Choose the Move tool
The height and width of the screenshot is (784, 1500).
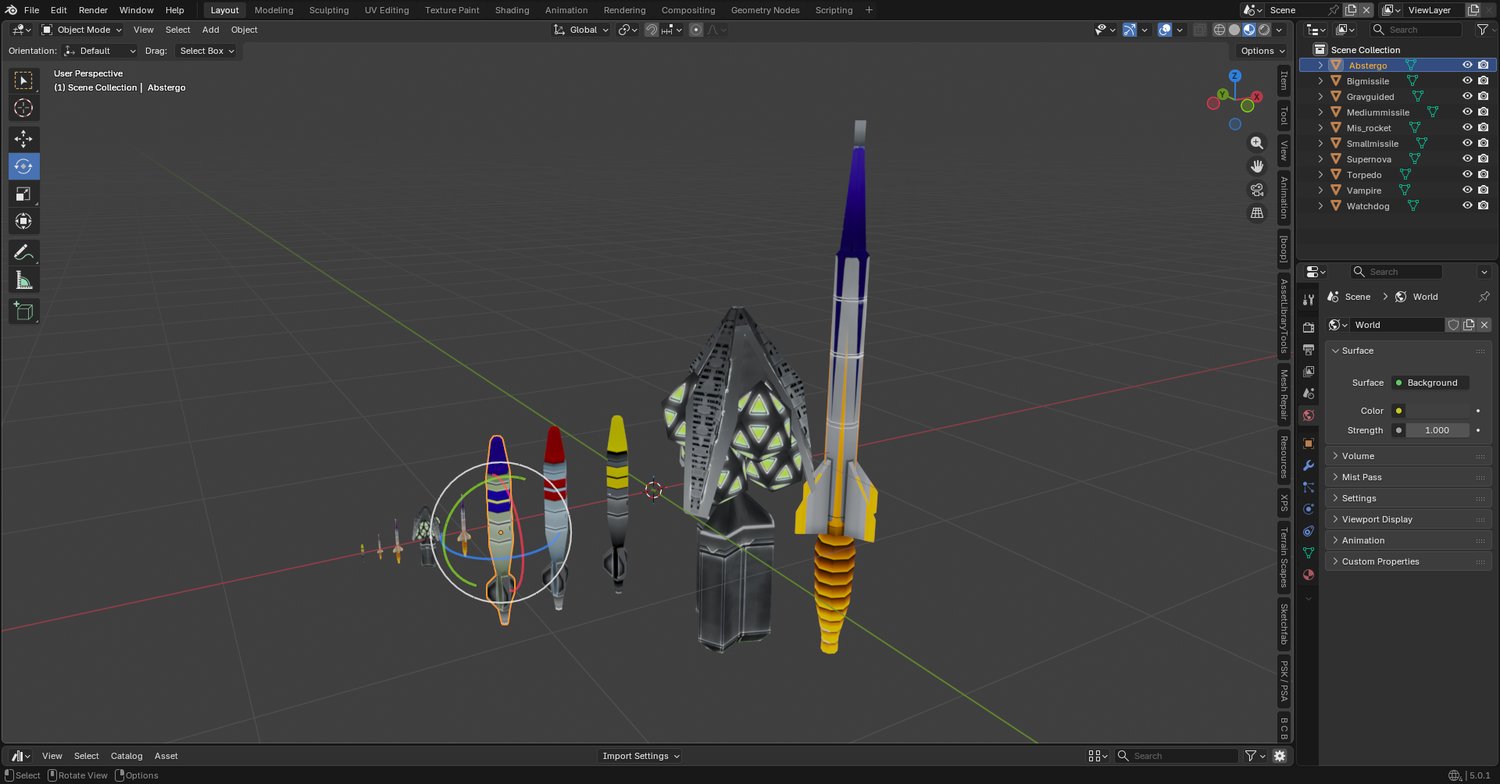point(24,139)
